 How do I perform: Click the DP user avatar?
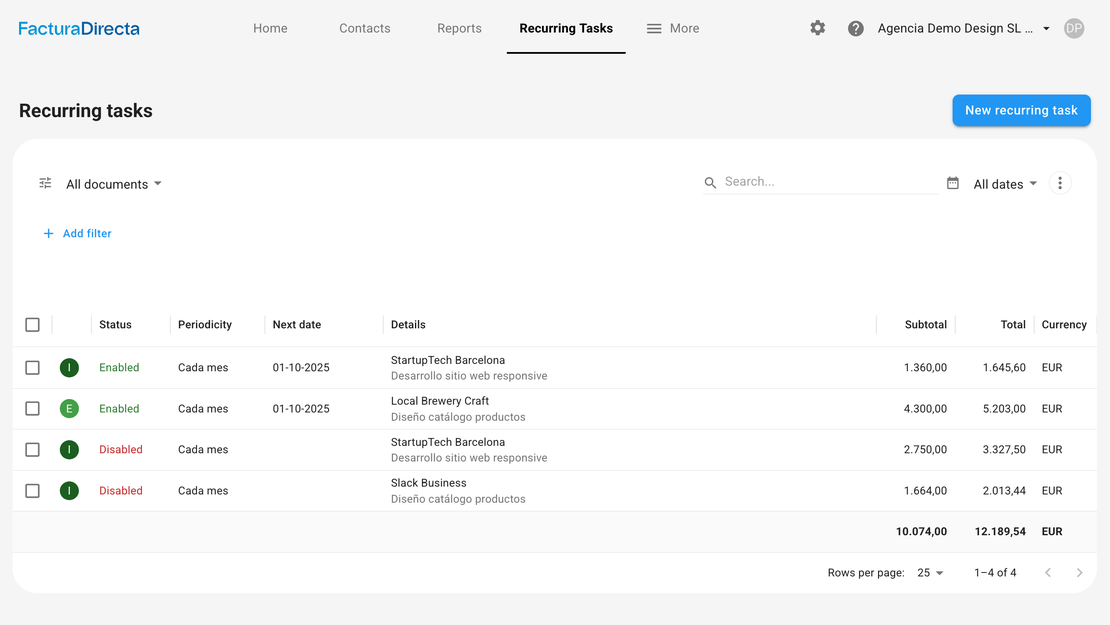tap(1074, 28)
